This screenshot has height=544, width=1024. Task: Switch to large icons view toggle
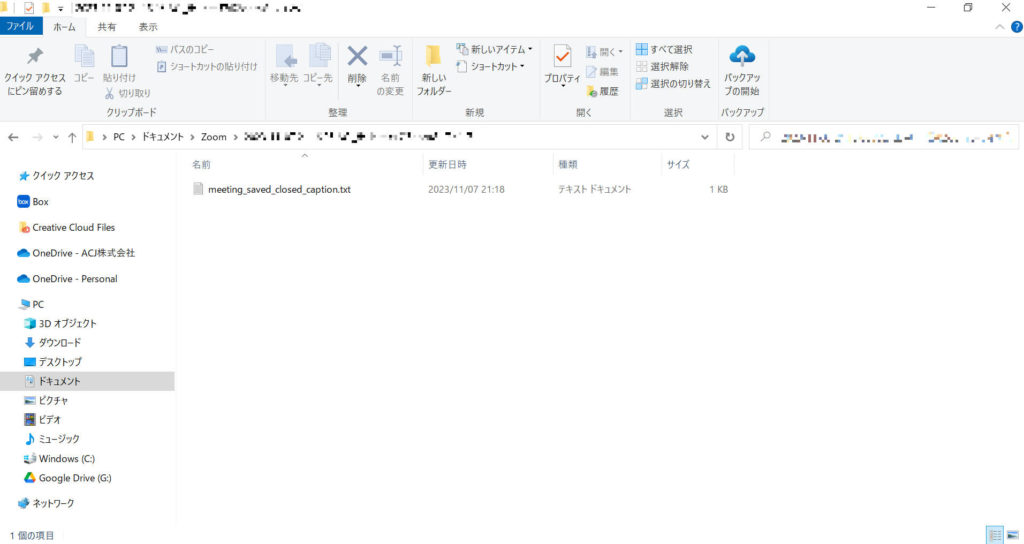[x=1011, y=535]
